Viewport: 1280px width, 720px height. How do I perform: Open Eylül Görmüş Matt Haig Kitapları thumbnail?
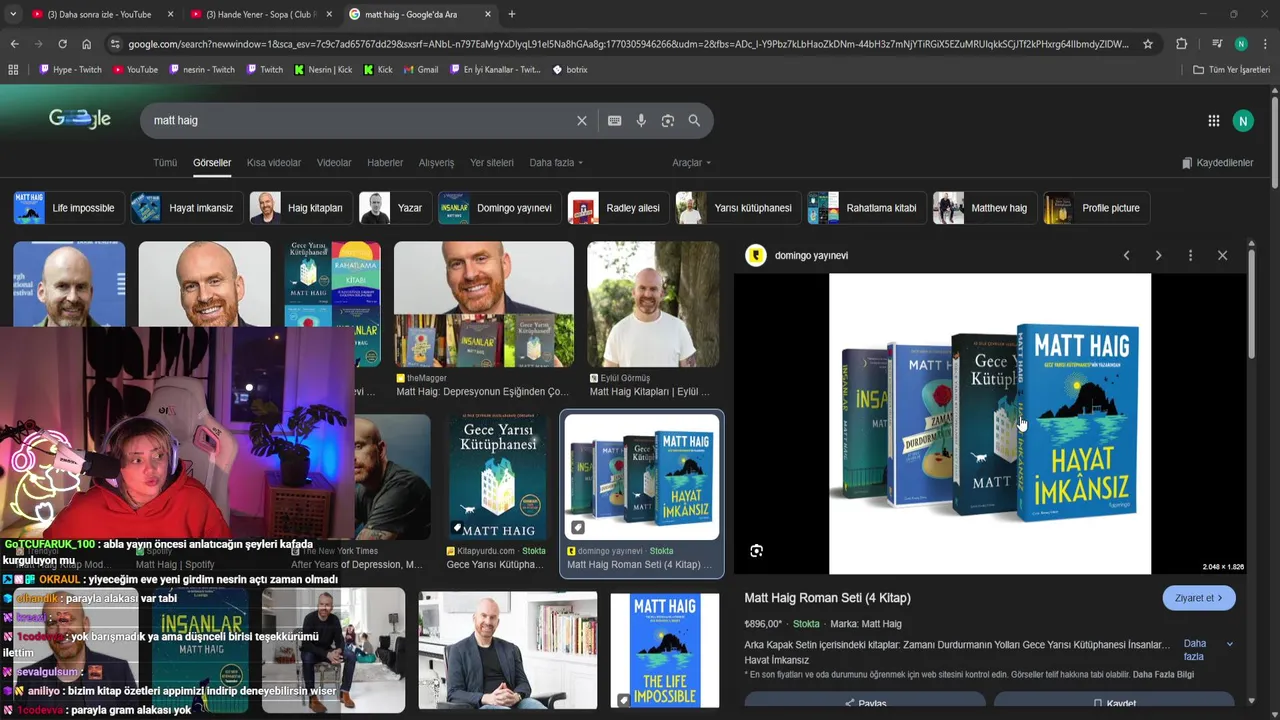(x=653, y=304)
